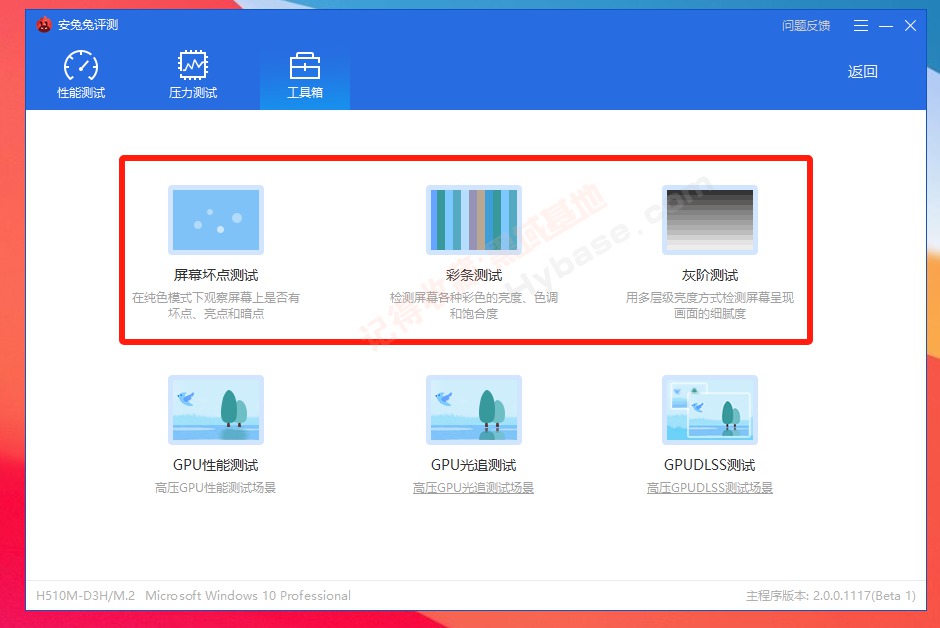
Task: Open the hamburger menu in title bar
Action: point(861,26)
